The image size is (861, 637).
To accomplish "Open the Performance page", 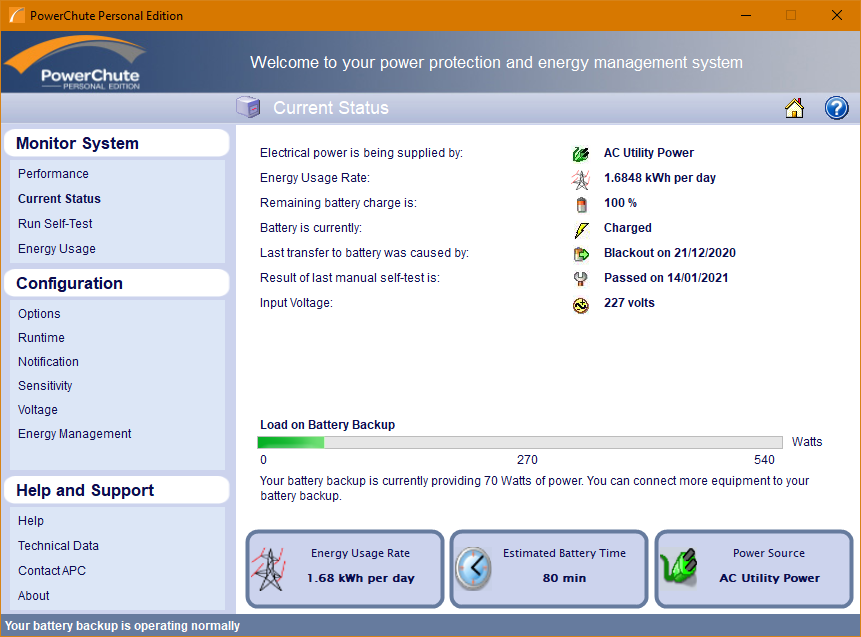I will [53, 174].
